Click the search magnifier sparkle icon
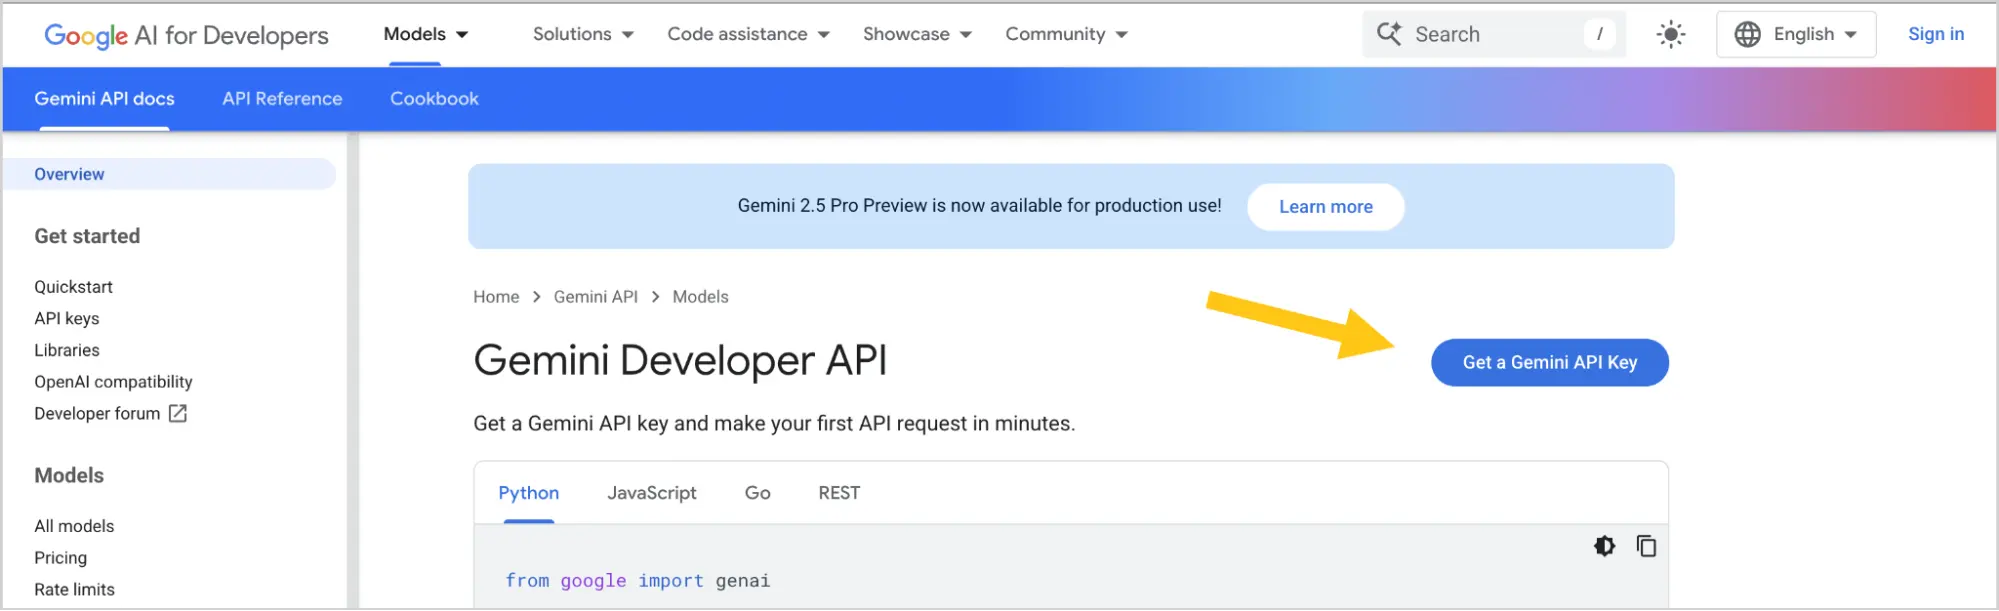The image size is (1999, 611). click(x=1389, y=34)
